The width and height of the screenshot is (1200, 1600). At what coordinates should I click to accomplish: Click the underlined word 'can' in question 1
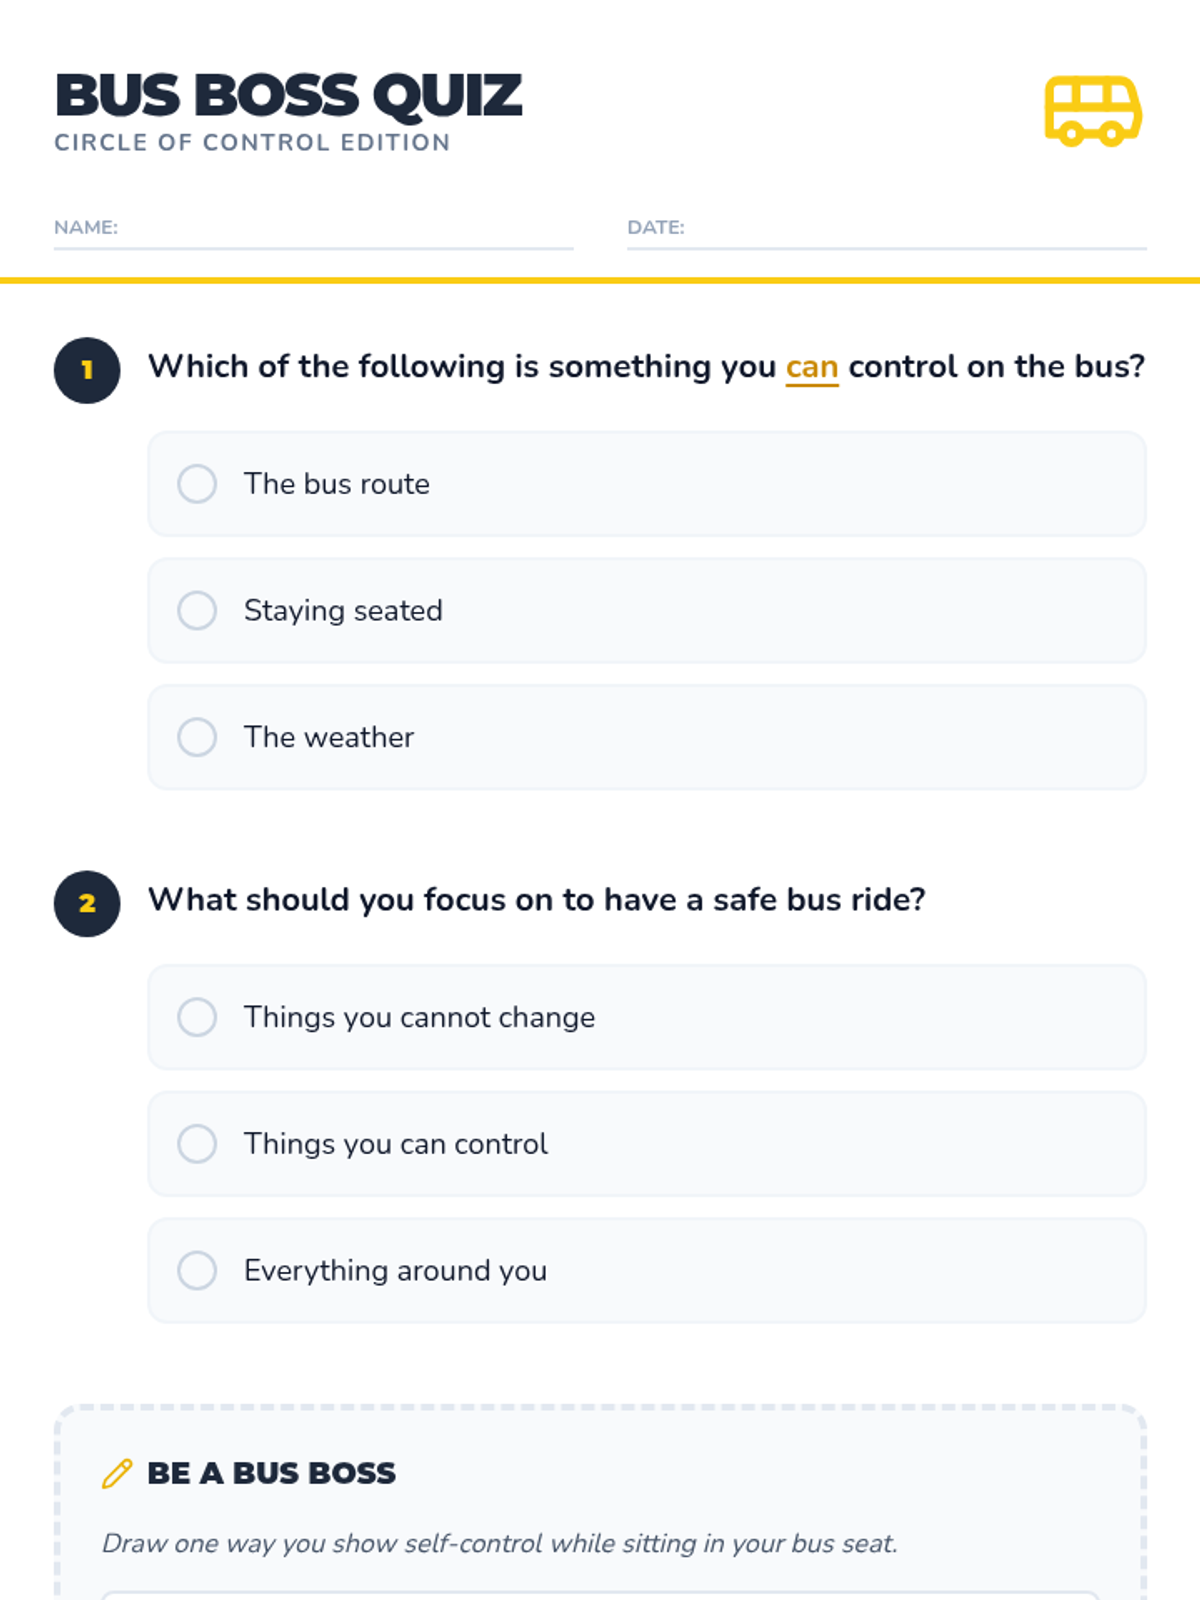point(811,367)
